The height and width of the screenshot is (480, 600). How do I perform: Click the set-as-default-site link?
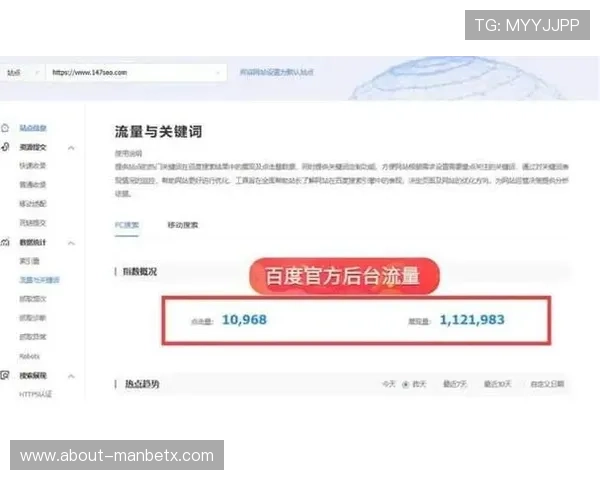(277, 72)
